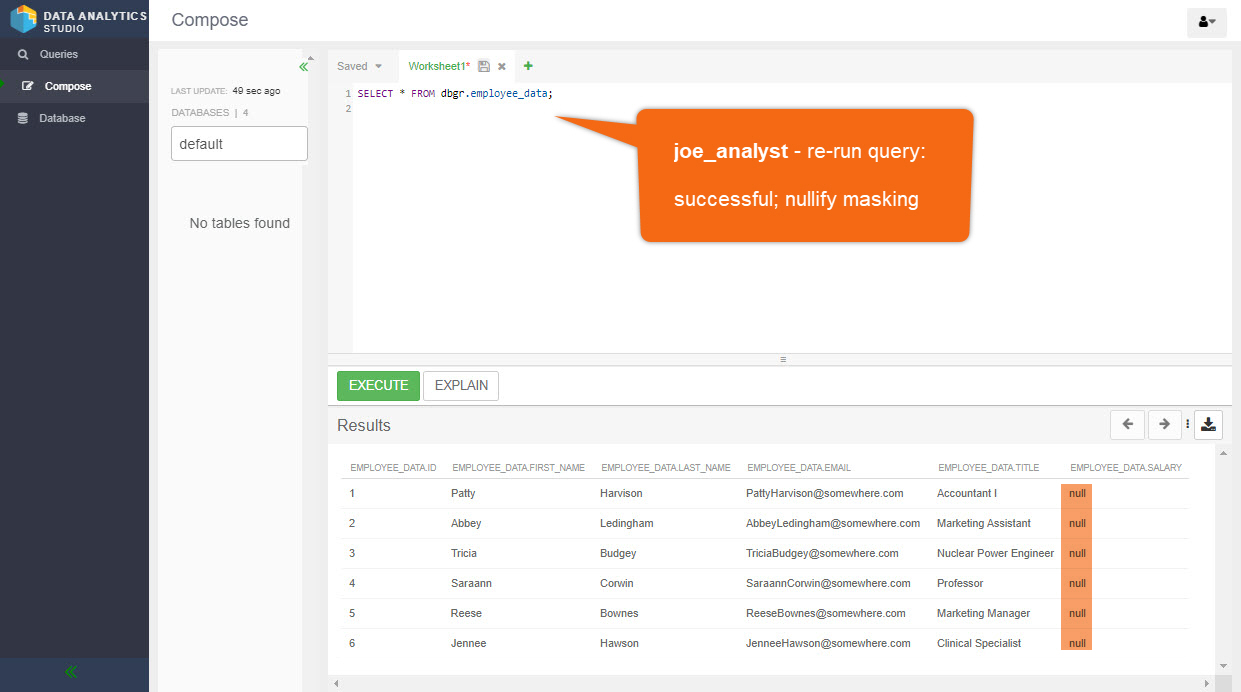The image size is (1241, 692).
Task: Expand the Saved queries dropdown
Action: coord(360,67)
